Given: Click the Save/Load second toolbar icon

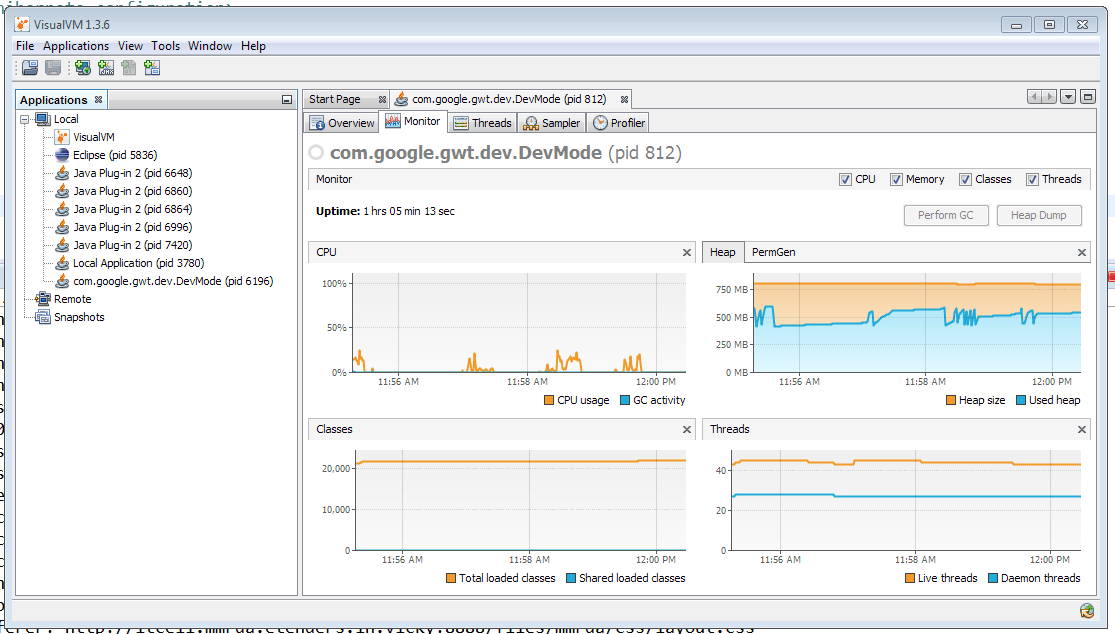Looking at the screenshot, I should pos(53,68).
